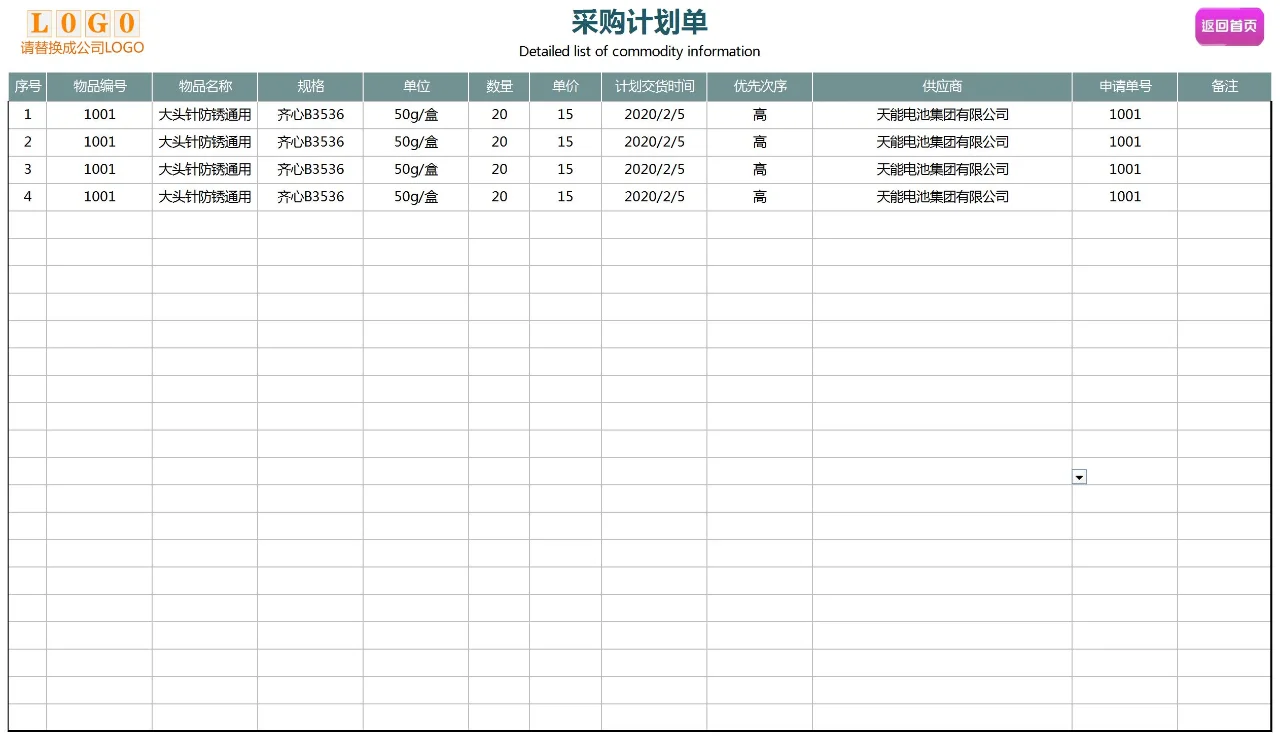
Task: Select the 备注 header cell
Action: pyautogui.click(x=1224, y=87)
